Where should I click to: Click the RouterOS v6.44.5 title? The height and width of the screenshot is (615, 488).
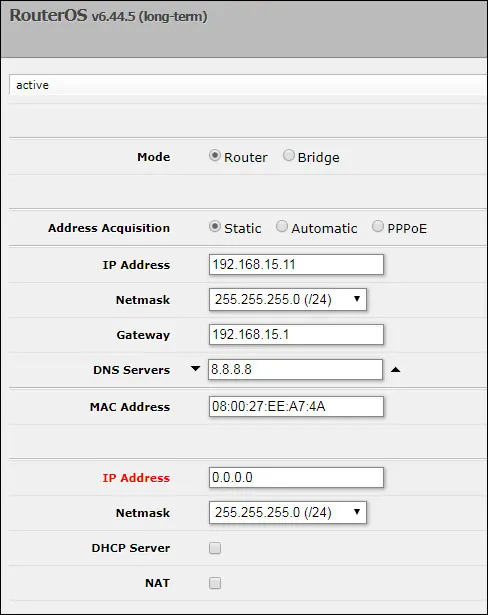[108, 16]
